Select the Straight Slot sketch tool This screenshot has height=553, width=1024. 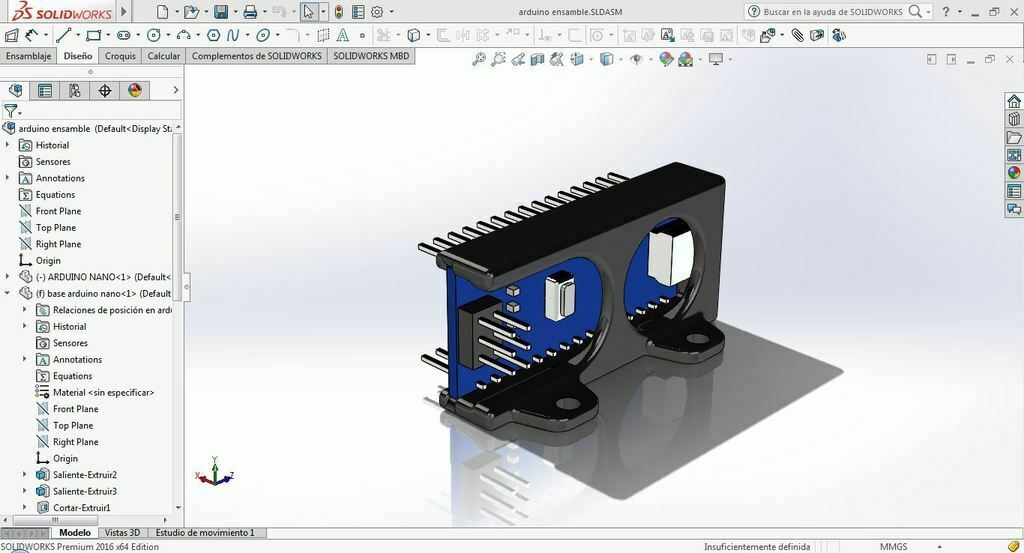[x=123, y=35]
